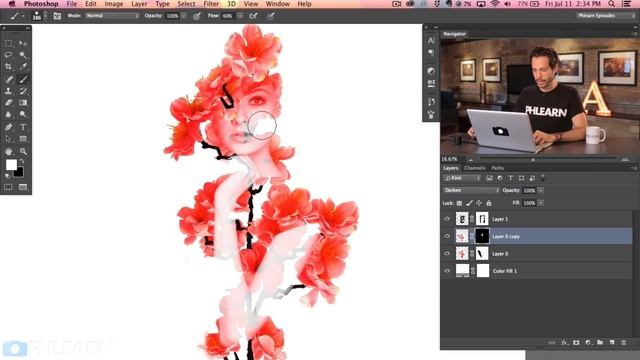
Task: Open the layer filter Kind dropdown
Action: pos(462,178)
